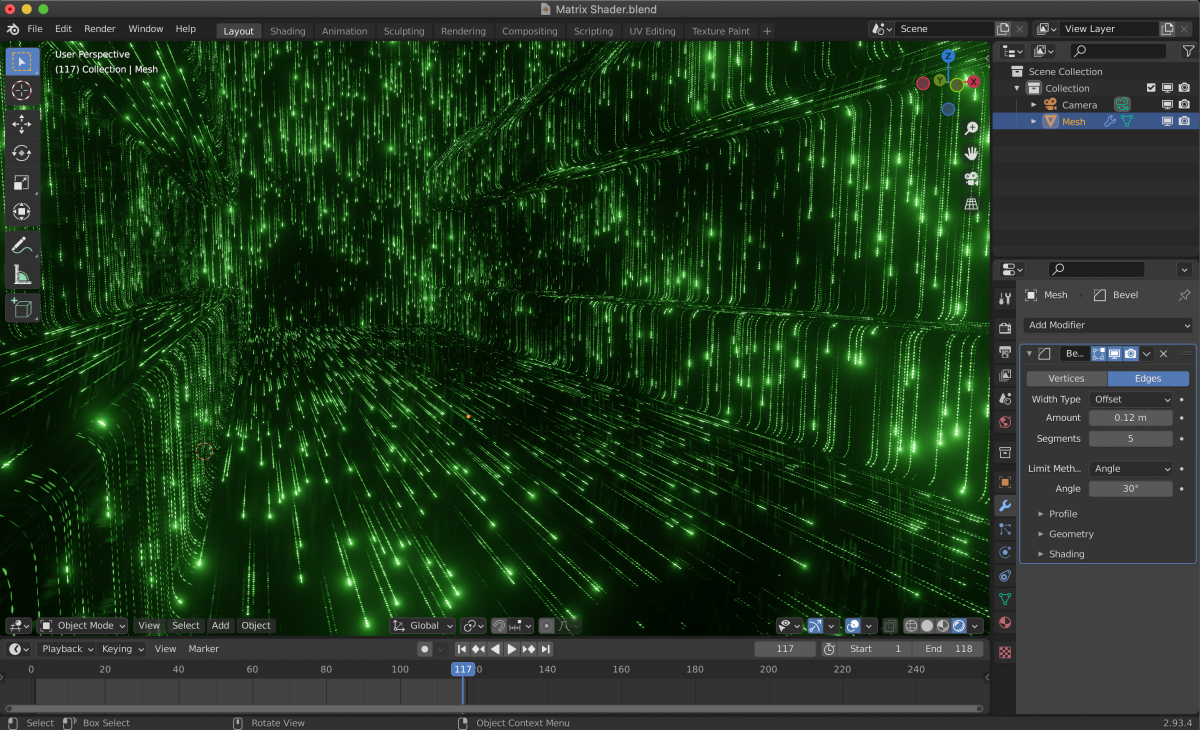Activate the Scale tool
1200x730 pixels.
[22, 182]
